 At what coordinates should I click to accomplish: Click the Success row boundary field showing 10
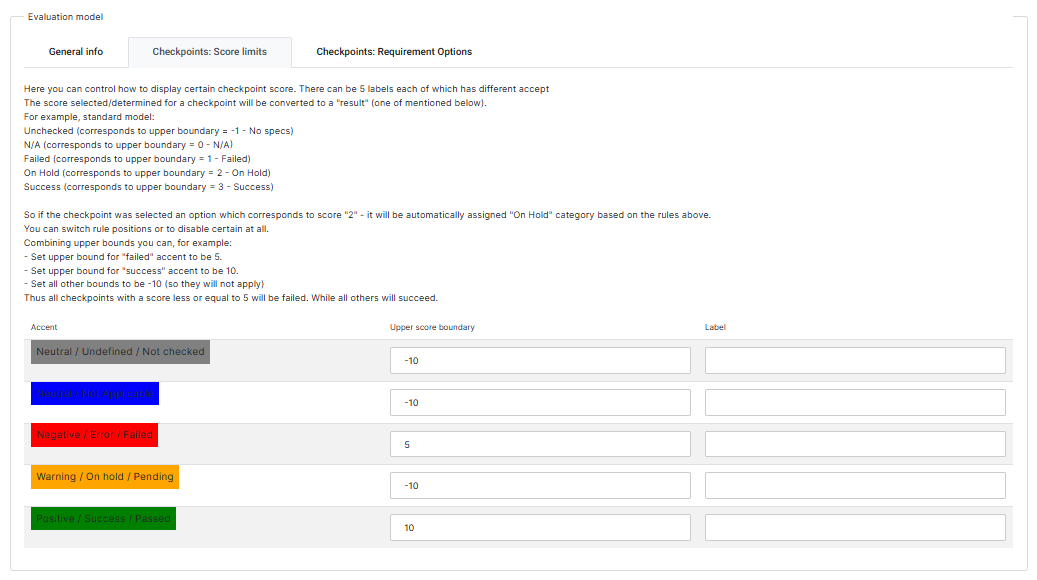click(540, 528)
